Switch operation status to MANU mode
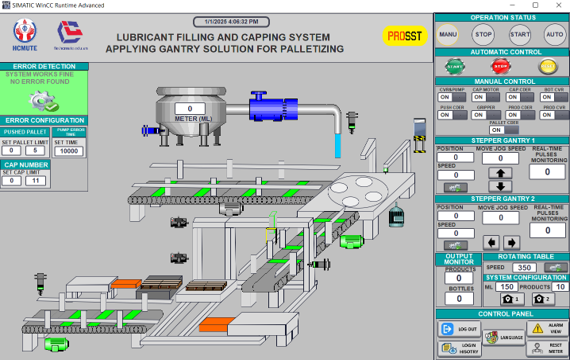Viewport: 570px width, 360px height. [x=447, y=35]
